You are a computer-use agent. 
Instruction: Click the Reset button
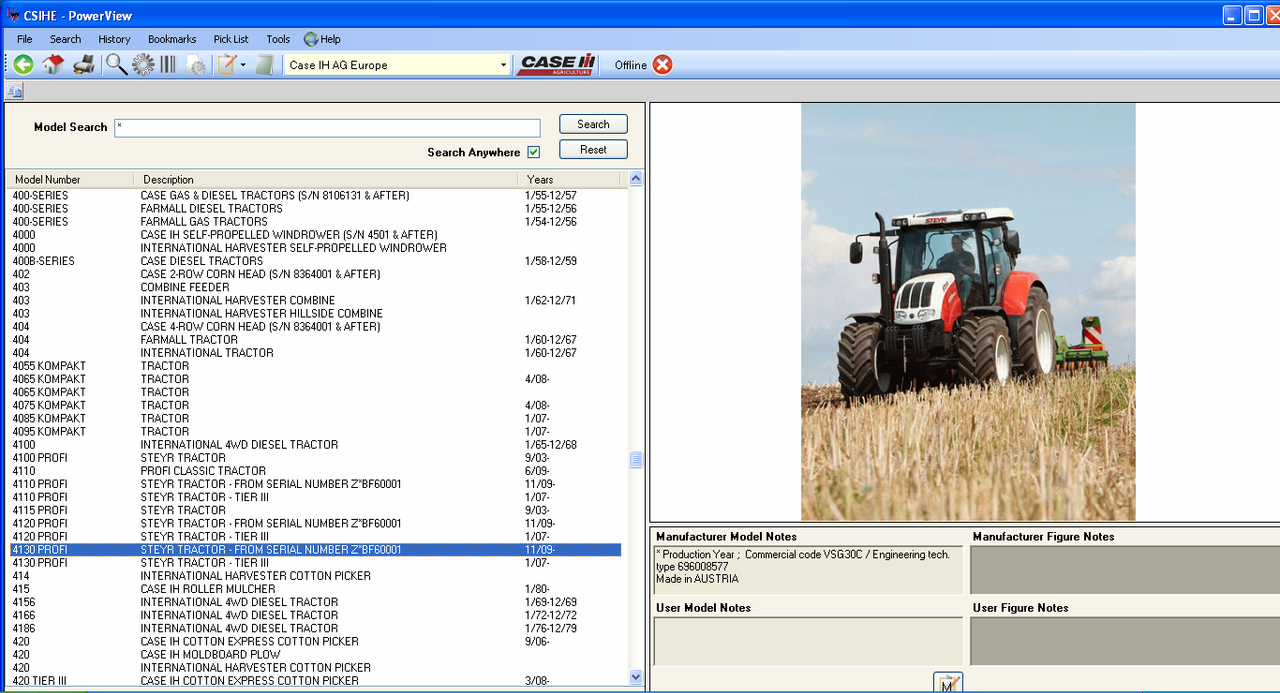tap(593, 149)
